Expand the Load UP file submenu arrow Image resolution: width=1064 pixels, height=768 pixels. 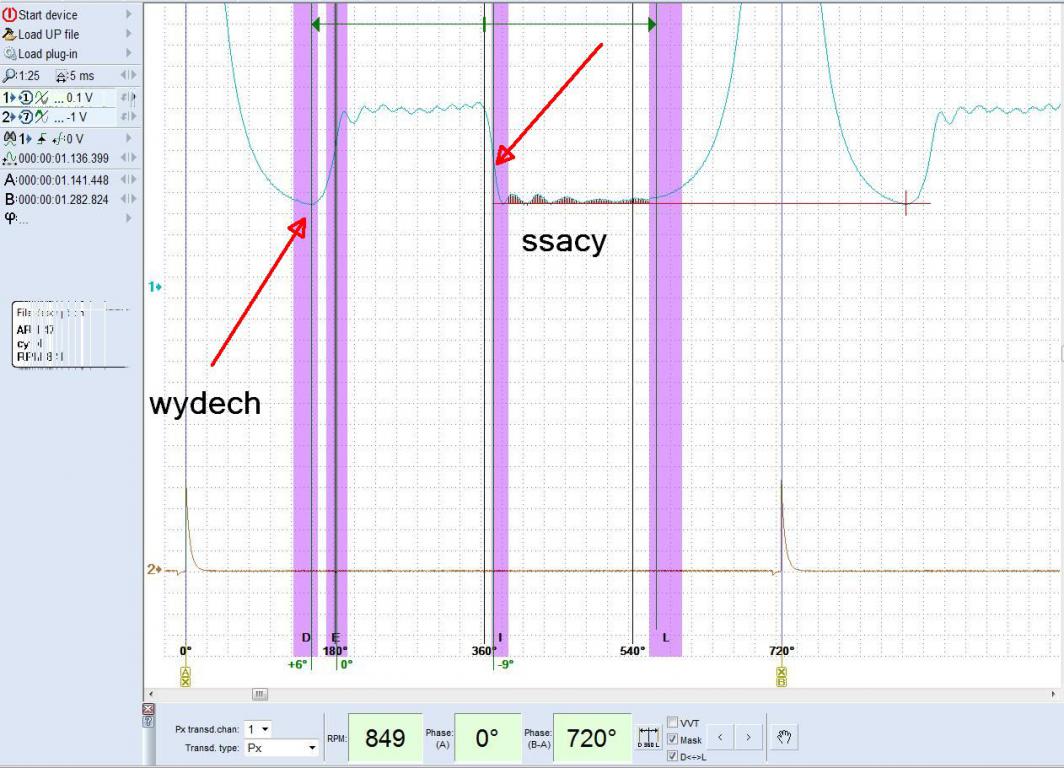click(128, 34)
